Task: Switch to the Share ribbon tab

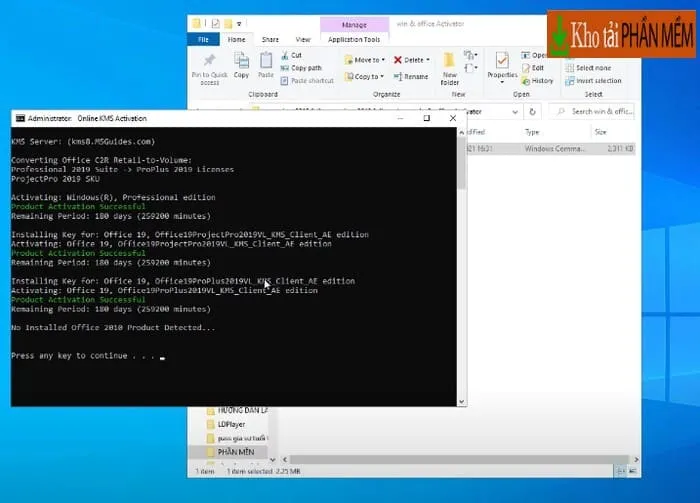Action: coord(268,40)
